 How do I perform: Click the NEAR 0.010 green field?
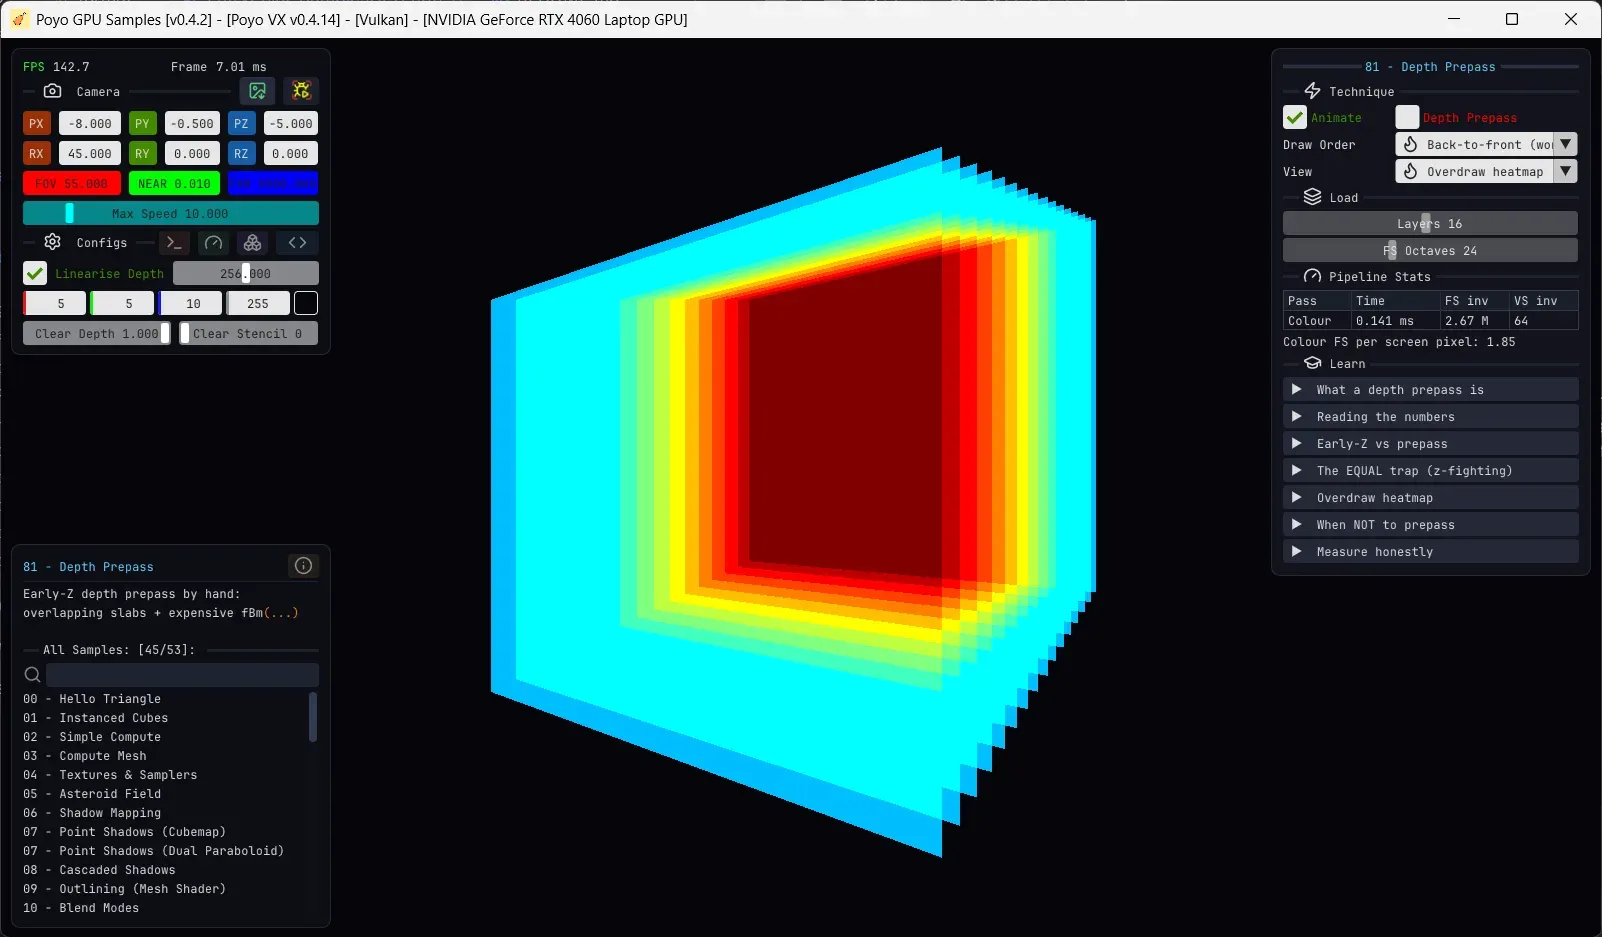(x=174, y=184)
